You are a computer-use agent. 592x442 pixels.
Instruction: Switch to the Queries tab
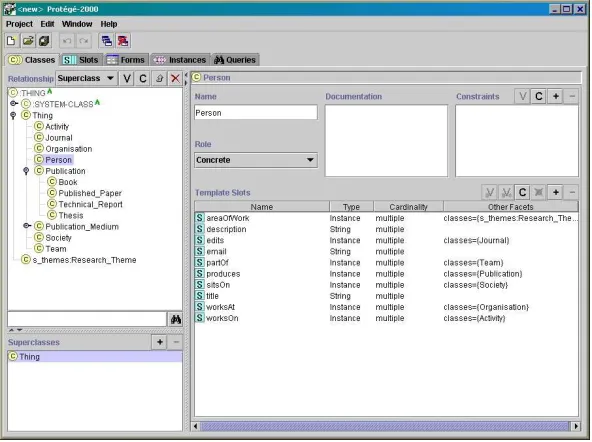click(235, 60)
